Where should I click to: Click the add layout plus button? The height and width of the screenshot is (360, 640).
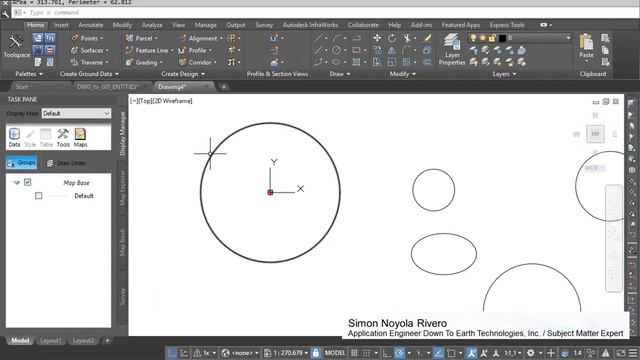(107, 340)
